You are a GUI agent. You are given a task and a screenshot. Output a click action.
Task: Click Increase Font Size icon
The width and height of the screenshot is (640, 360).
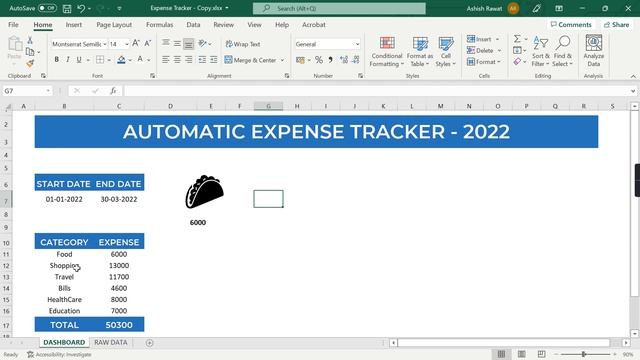(136, 43)
